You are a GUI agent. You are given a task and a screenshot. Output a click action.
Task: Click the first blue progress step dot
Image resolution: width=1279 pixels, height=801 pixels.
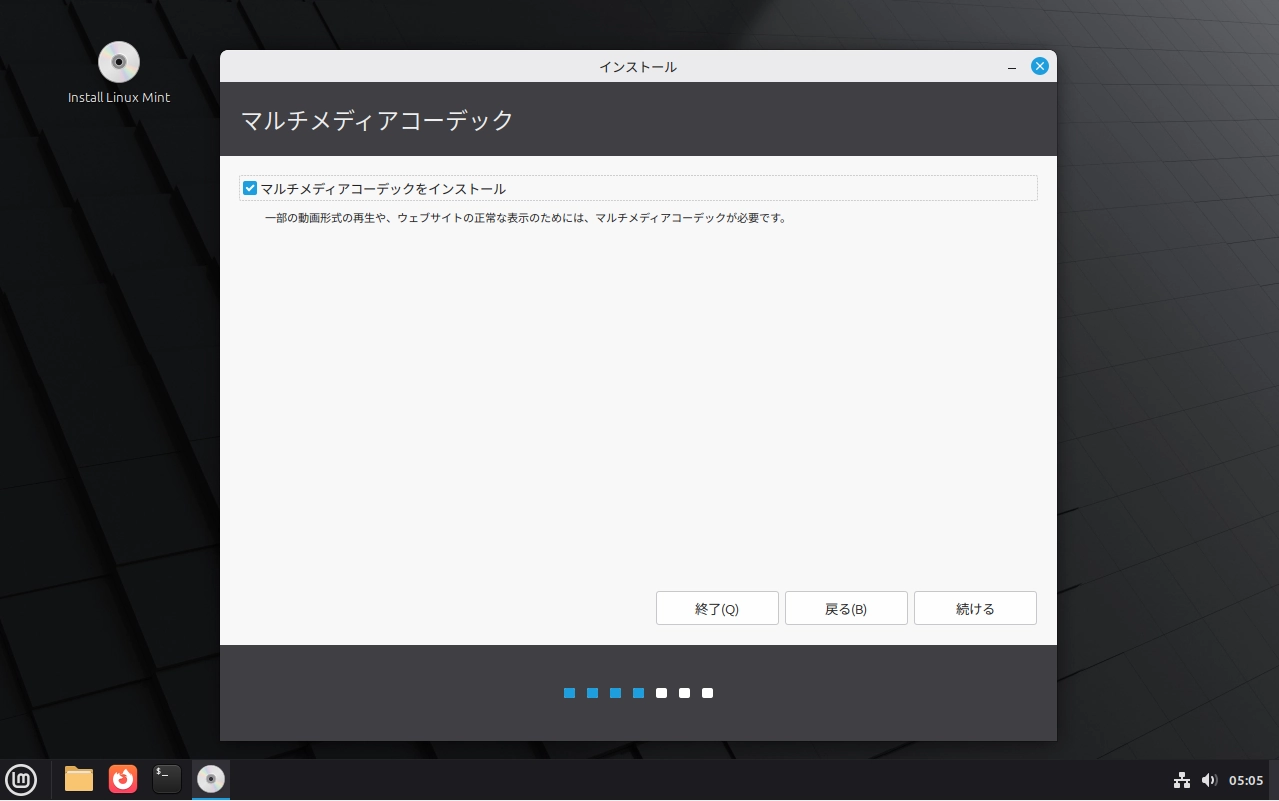click(x=569, y=693)
